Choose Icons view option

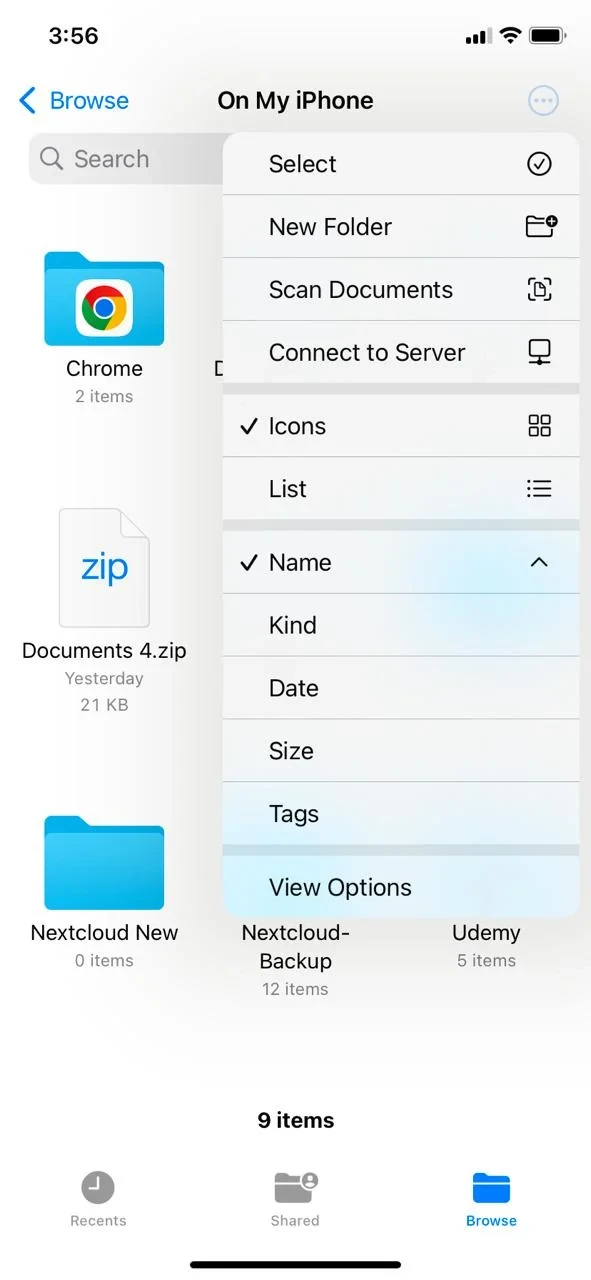(401, 426)
